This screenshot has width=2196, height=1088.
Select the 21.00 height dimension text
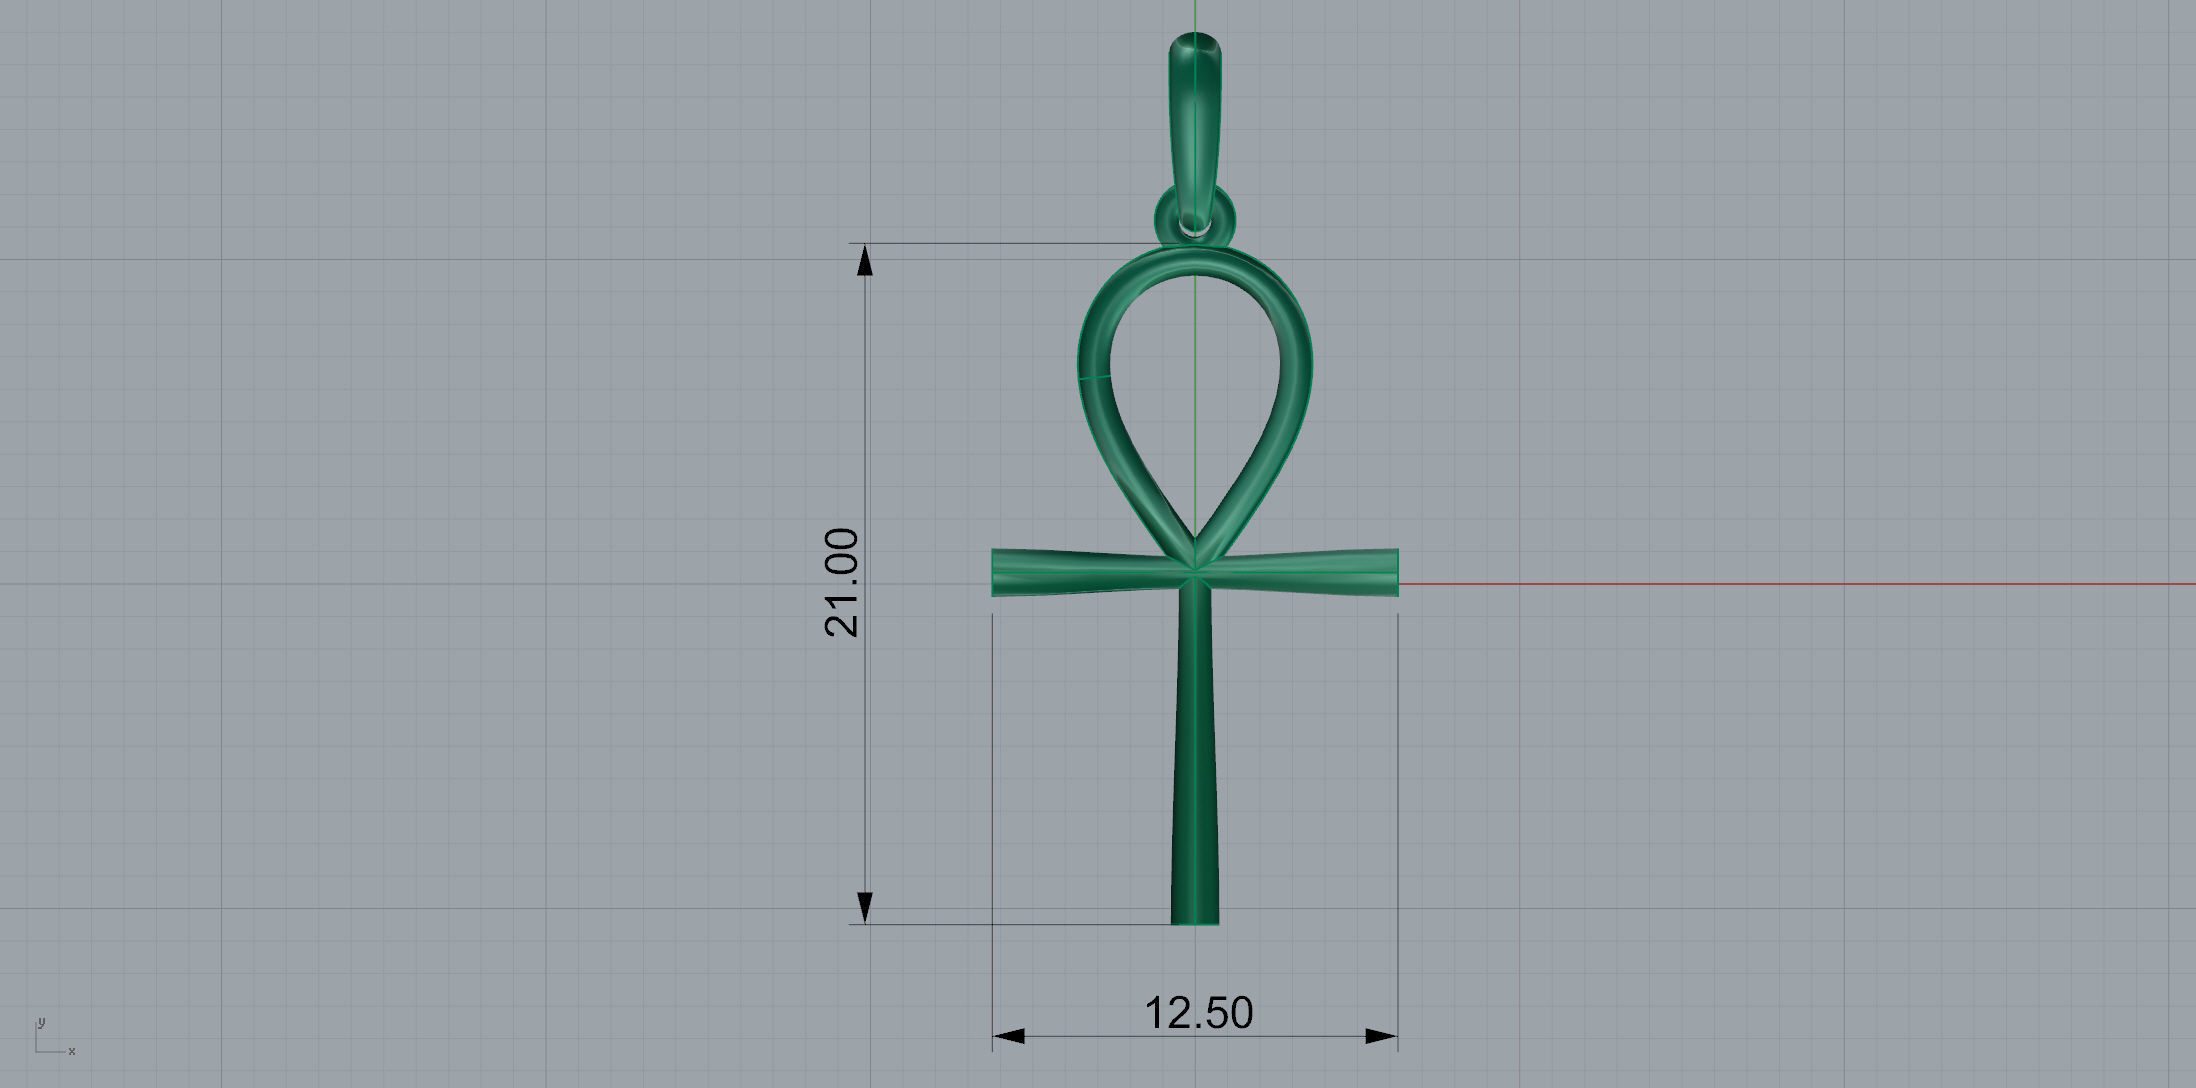[x=842, y=583]
